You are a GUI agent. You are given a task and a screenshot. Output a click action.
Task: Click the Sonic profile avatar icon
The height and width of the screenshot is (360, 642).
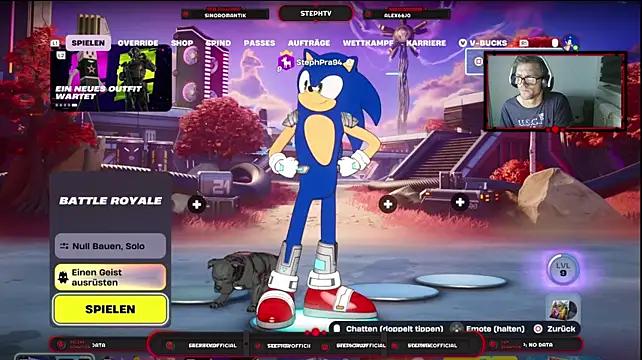[x=570, y=43]
